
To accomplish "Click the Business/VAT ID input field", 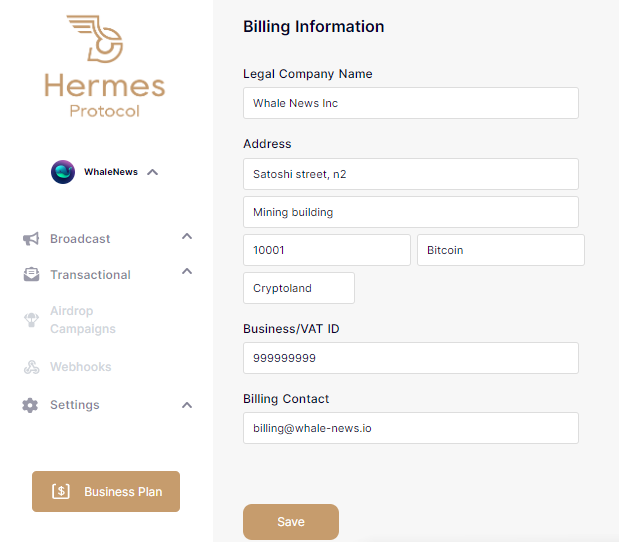I will [410, 358].
